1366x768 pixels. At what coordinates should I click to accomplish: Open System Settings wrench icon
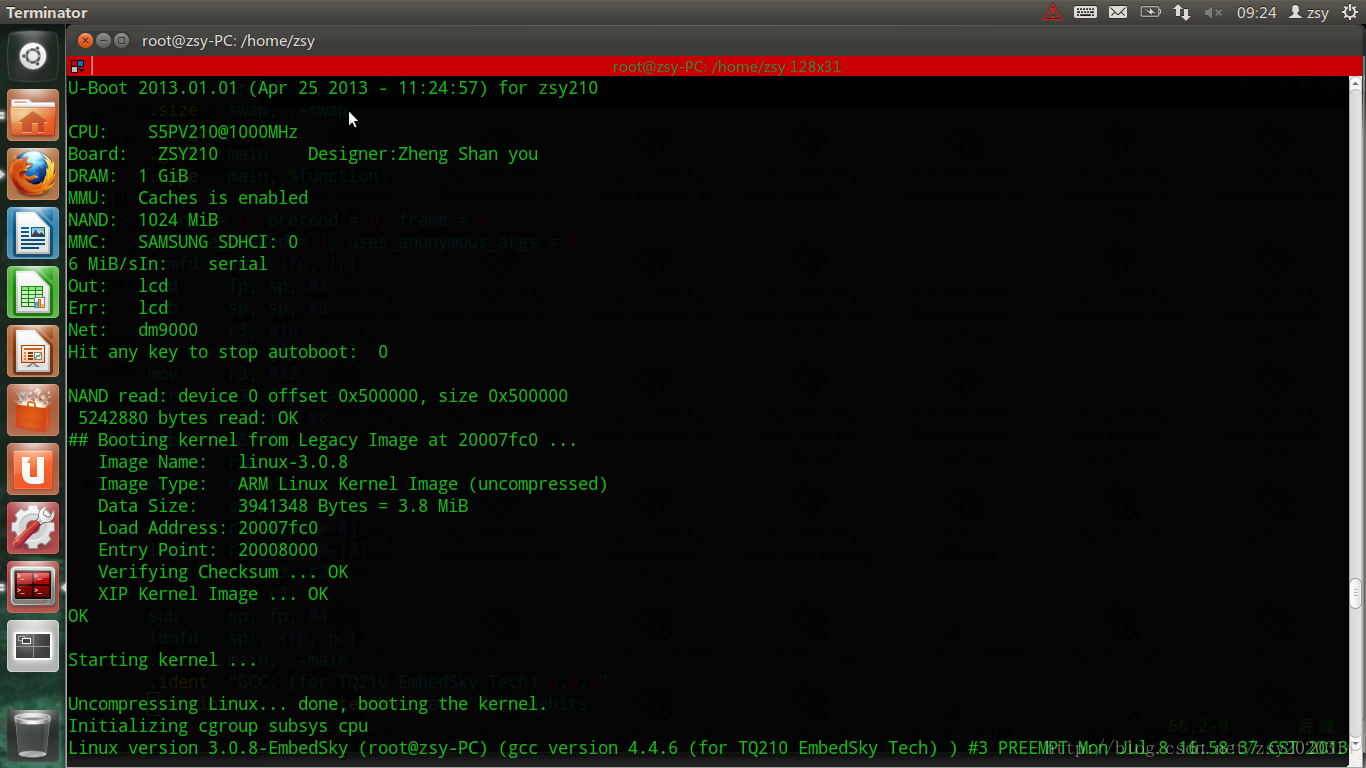tap(33, 529)
